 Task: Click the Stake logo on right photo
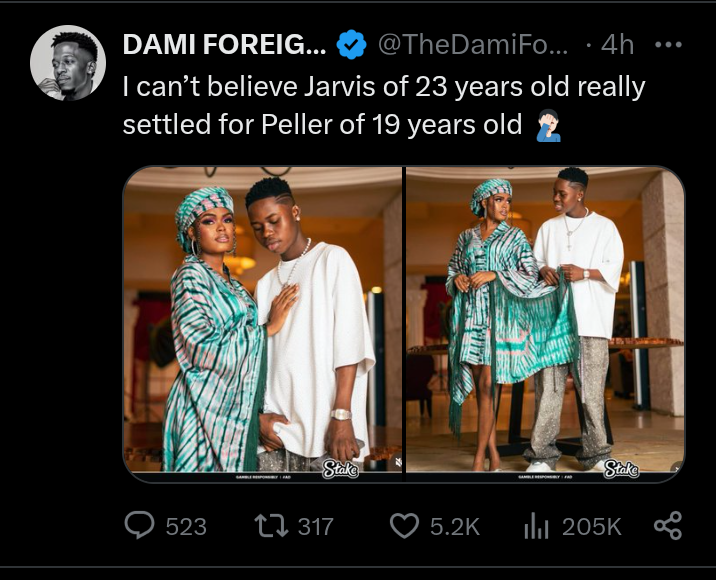(621, 468)
